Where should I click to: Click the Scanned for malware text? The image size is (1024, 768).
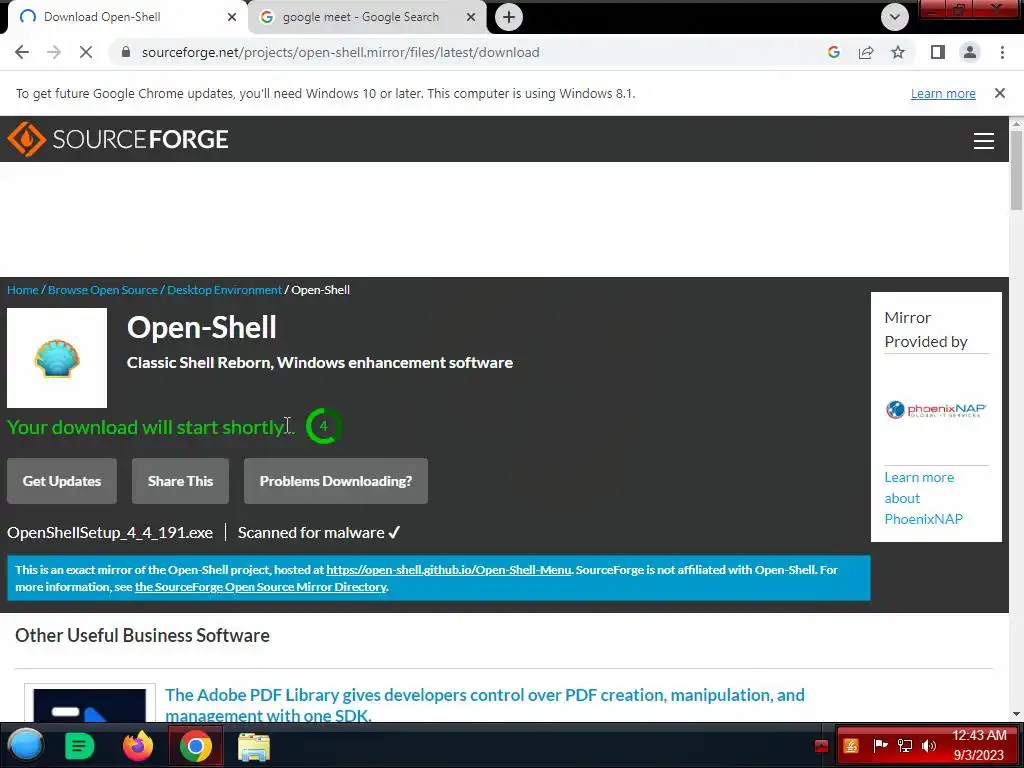click(319, 533)
